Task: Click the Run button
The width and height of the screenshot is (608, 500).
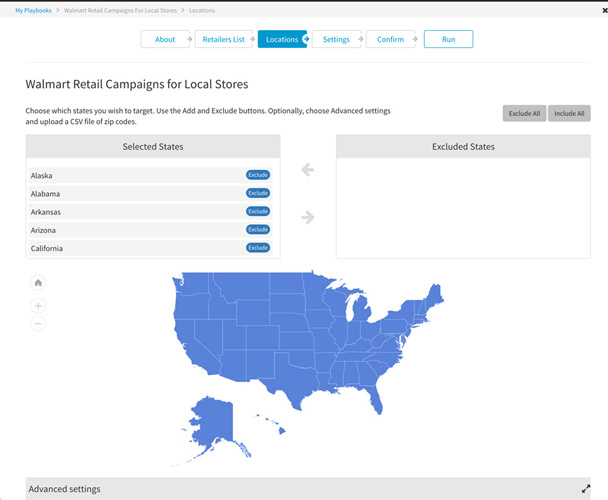Action: click(448, 39)
